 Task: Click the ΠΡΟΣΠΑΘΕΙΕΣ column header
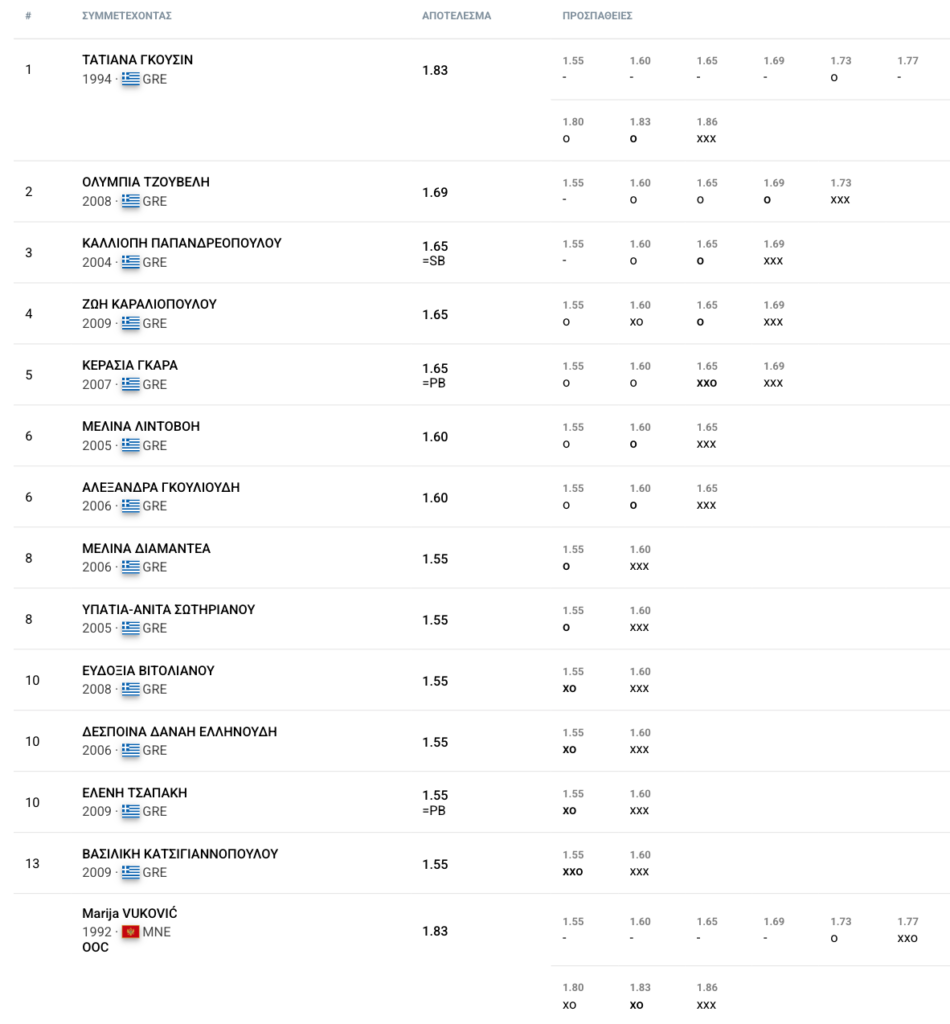(x=597, y=17)
